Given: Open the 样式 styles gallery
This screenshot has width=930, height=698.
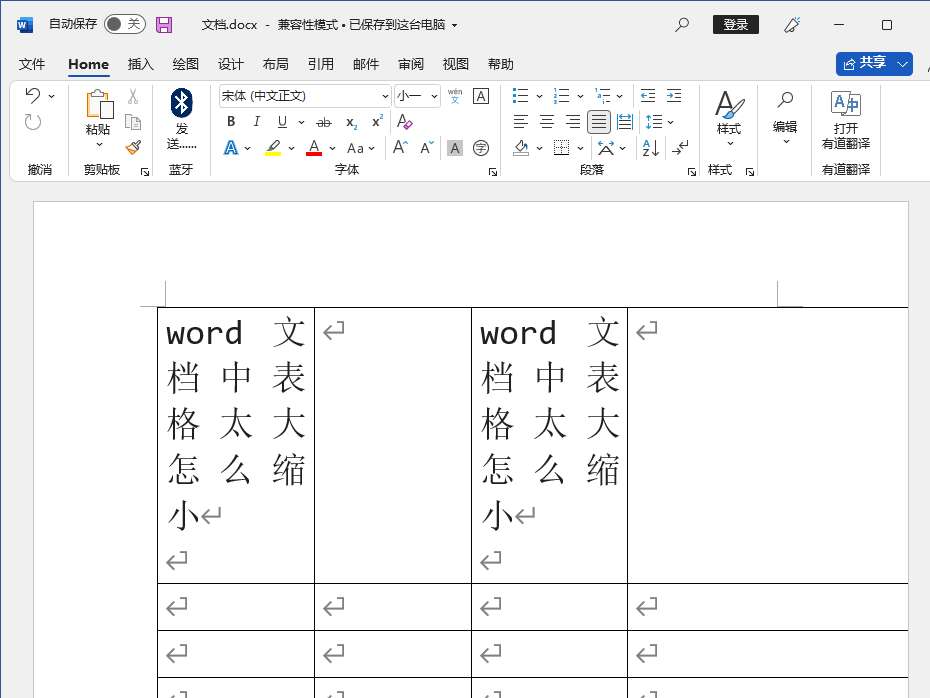Looking at the screenshot, I should 729,119.
